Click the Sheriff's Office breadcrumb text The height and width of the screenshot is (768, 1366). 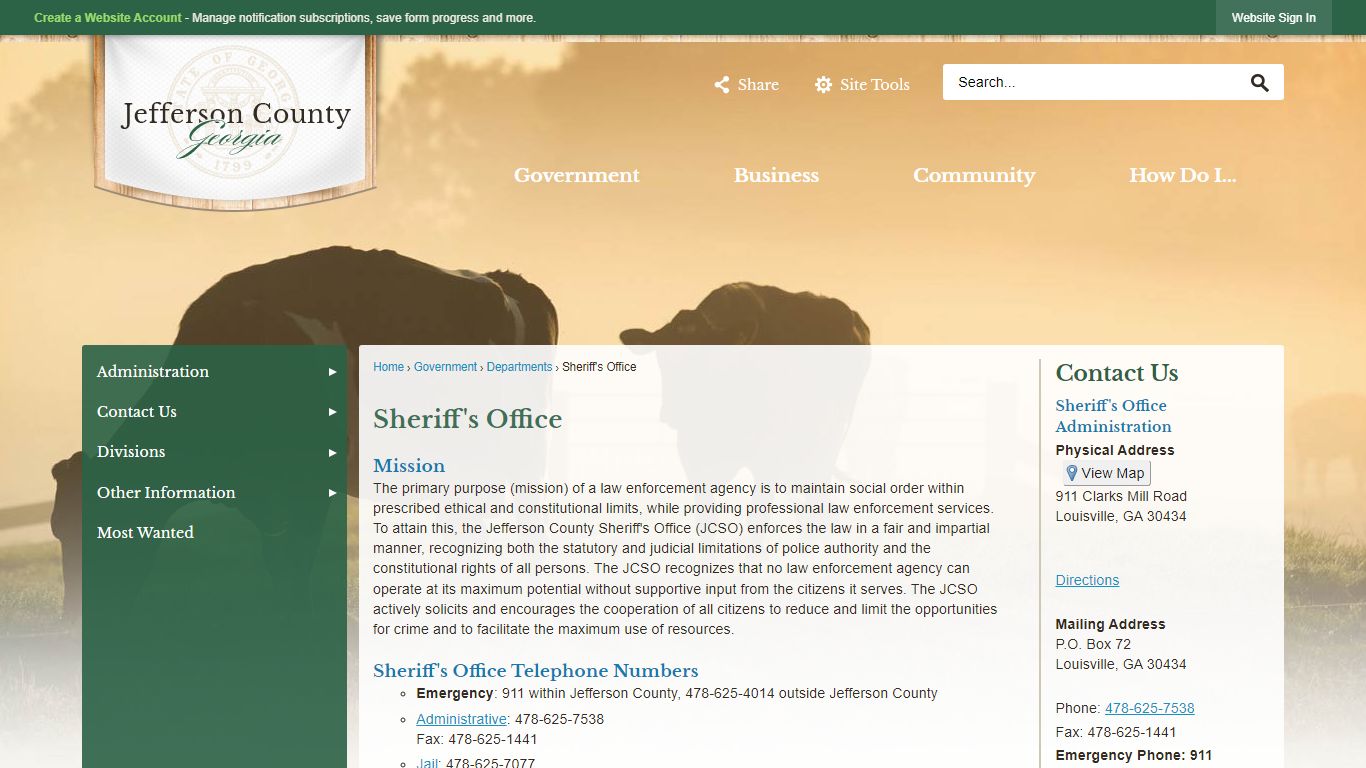coord(599,367)
